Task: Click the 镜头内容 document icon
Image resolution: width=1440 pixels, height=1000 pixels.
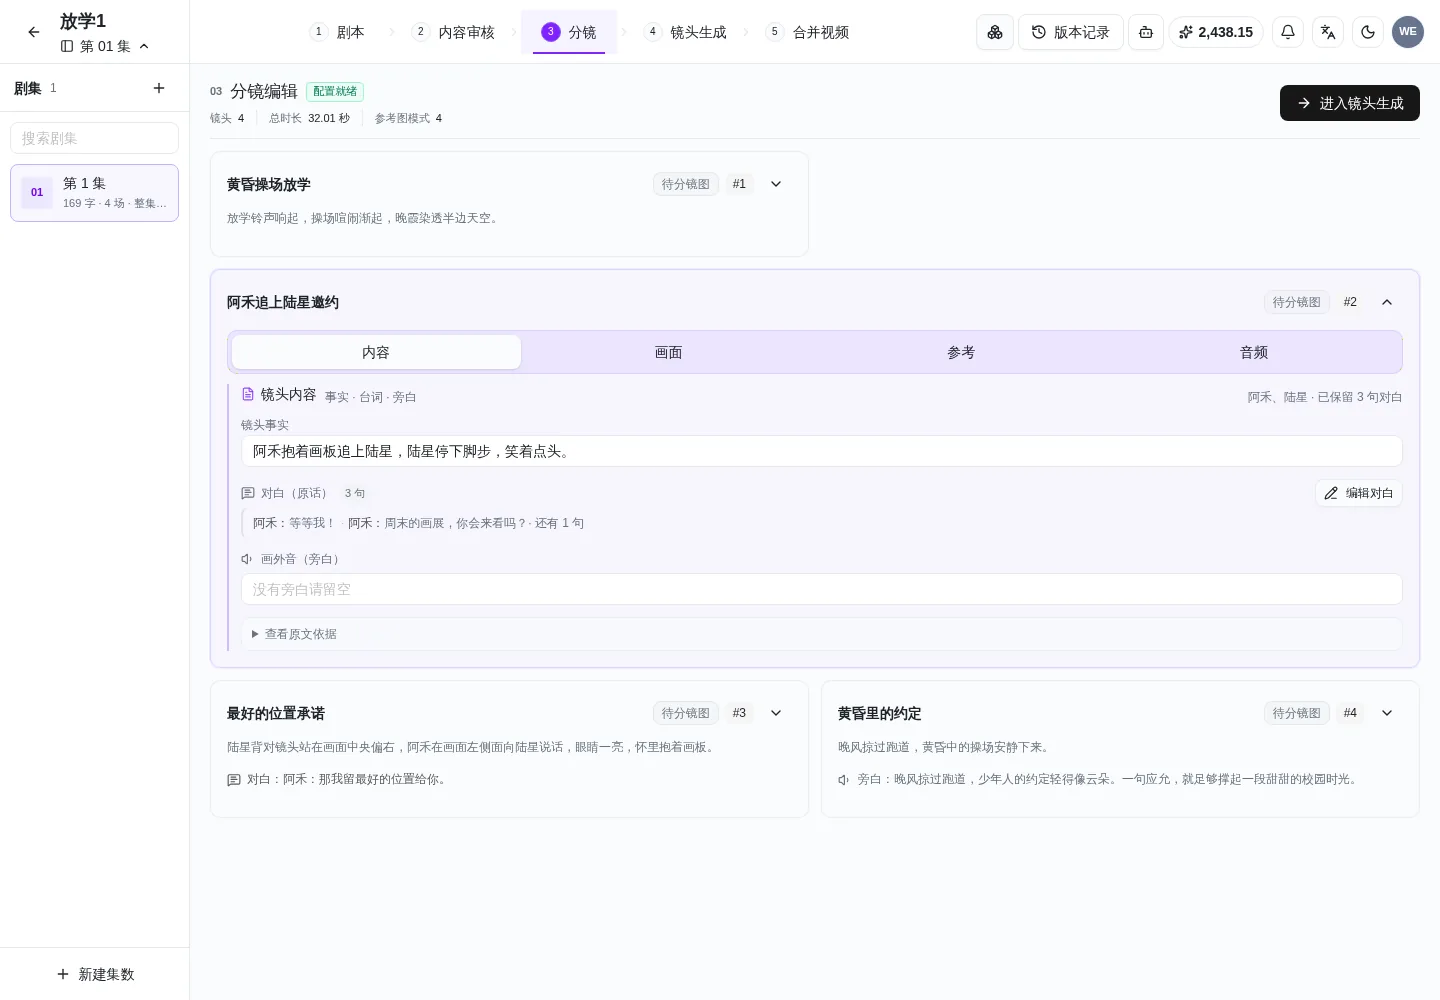Action: [248, 395]
